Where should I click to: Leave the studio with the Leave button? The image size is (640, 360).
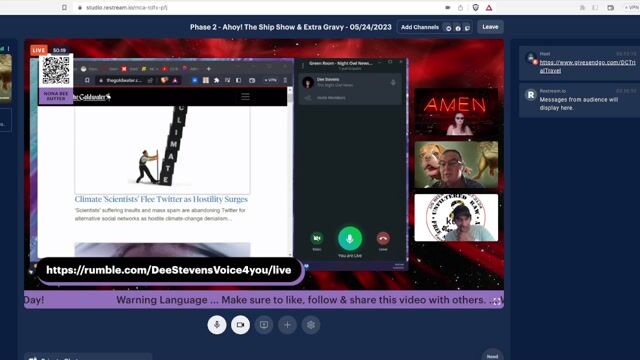click(x=490, y=27)
